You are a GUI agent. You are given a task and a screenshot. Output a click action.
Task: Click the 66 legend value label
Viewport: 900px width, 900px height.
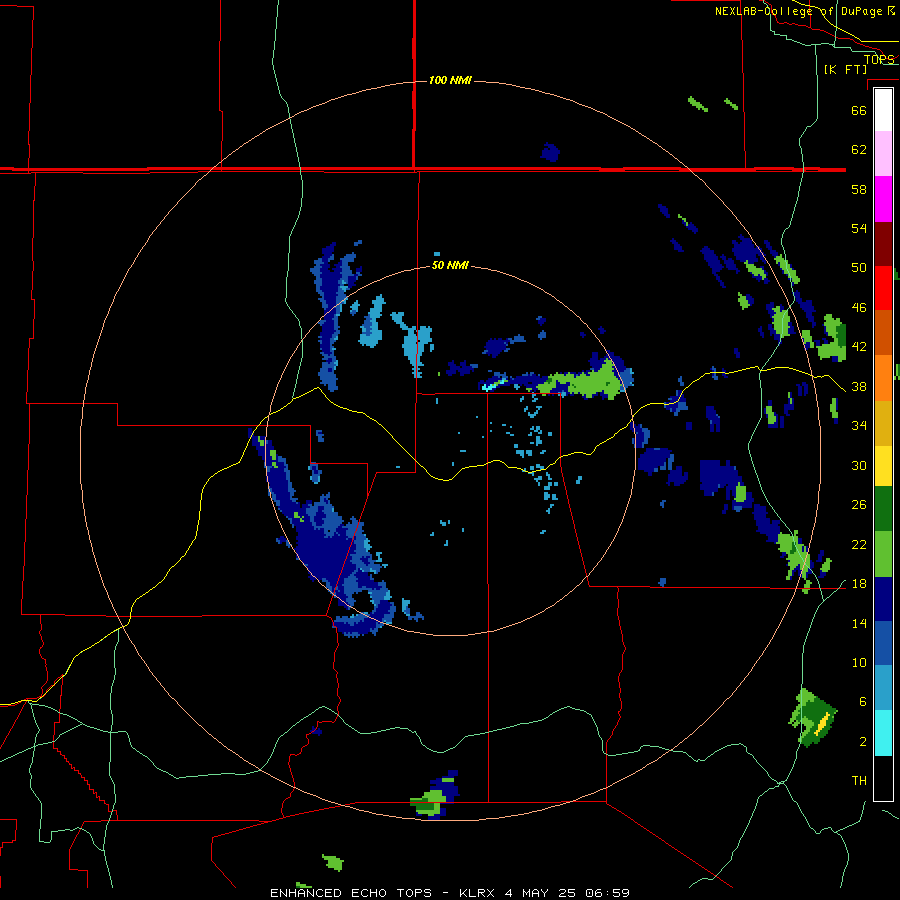click(859, 110)
